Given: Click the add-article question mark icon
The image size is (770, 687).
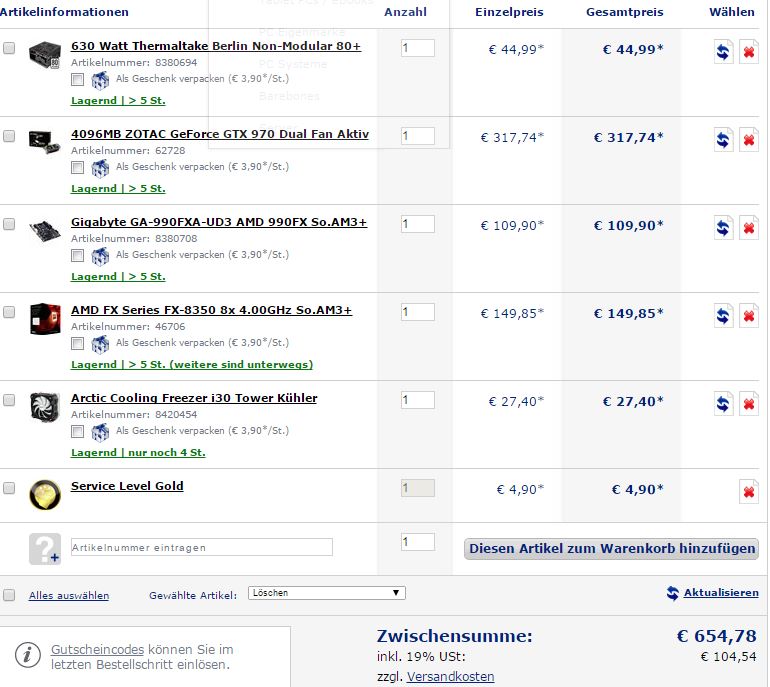Looking at the screenshot, I should pyautogui.click(x=45, y=549).
